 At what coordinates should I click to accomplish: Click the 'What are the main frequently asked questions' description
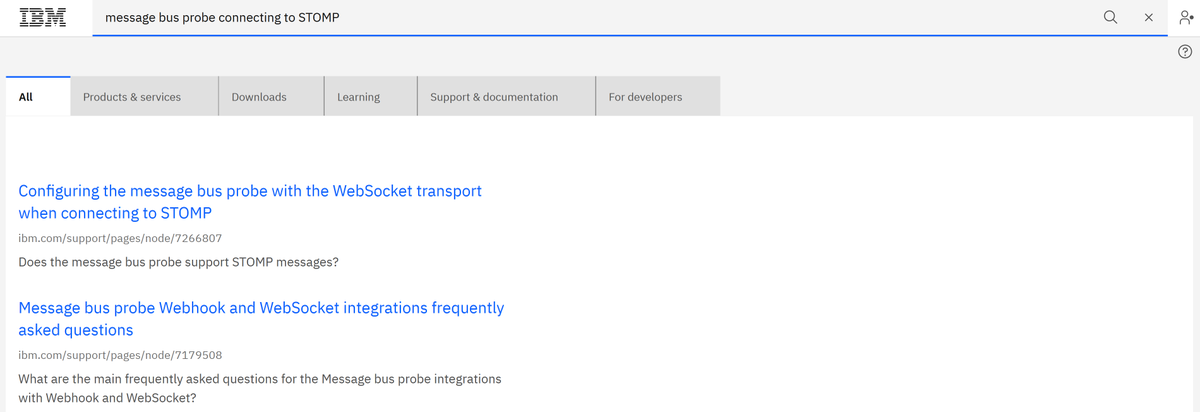tap(260, 388)
